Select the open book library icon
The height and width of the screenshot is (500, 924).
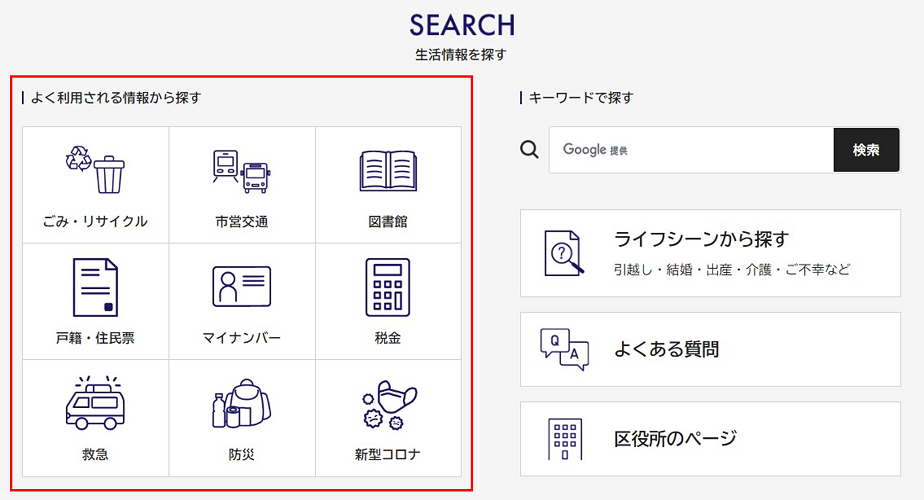(387, 171)
